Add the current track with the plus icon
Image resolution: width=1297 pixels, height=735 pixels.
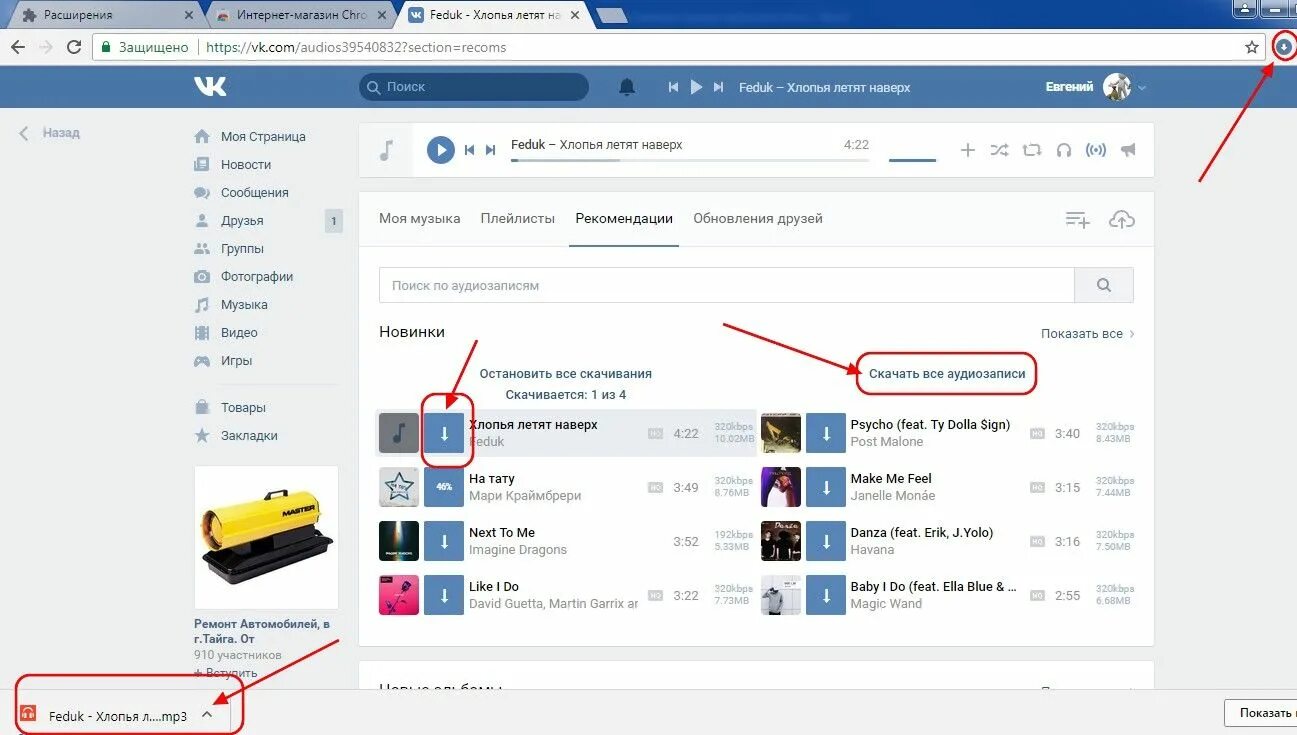click(967, 150)
